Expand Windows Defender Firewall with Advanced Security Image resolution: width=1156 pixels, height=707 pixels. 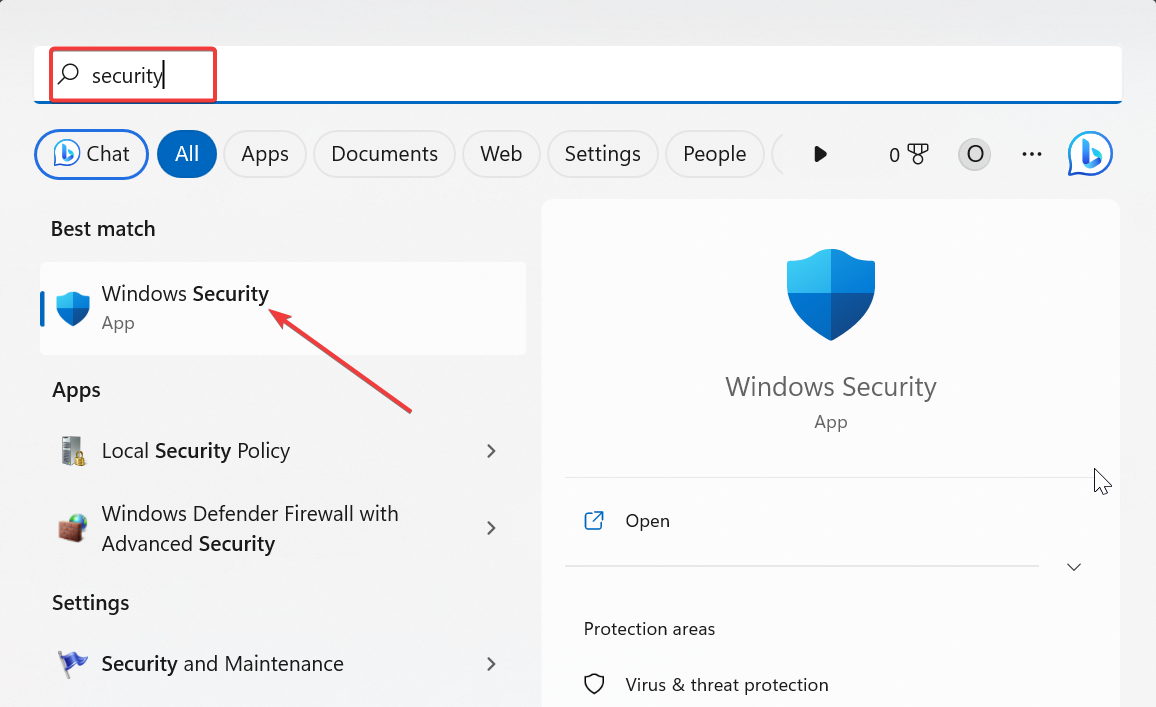[x=491, y=528]
